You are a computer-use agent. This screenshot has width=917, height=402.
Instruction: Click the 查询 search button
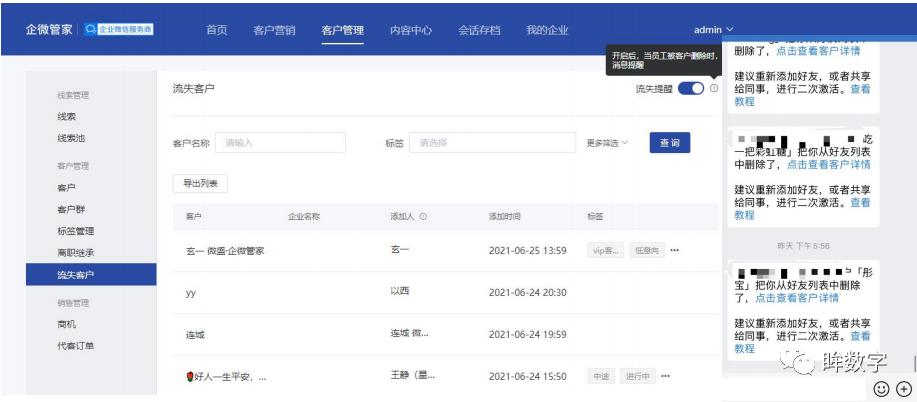(670, 143)
